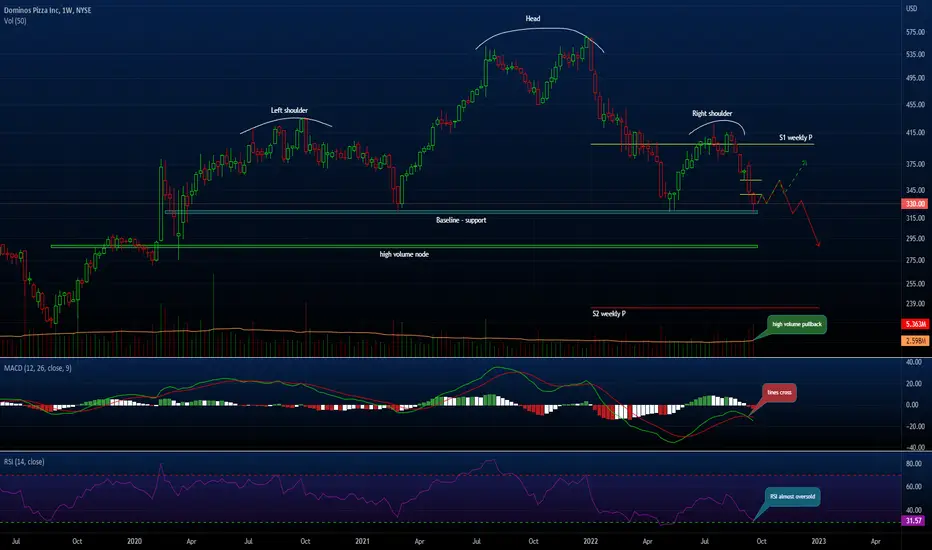
Task: Select the Vol (50) indicator label
Action: click(15, 21)
